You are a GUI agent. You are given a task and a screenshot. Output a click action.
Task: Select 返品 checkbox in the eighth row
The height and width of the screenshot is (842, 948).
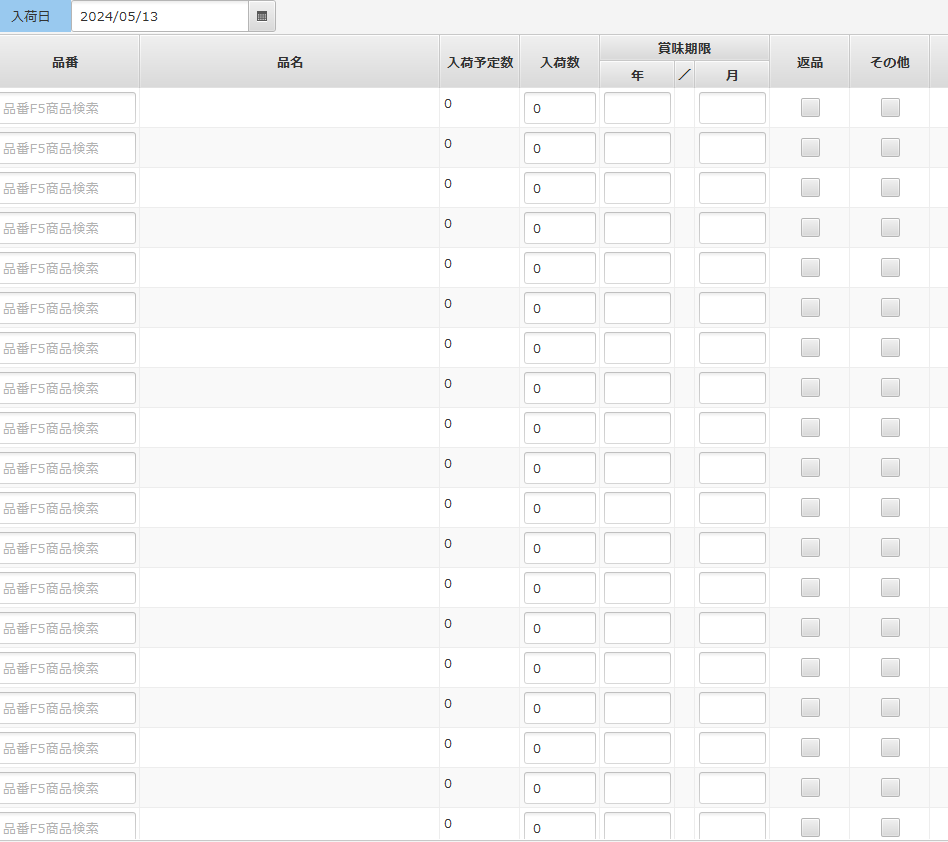pos(810,387)
